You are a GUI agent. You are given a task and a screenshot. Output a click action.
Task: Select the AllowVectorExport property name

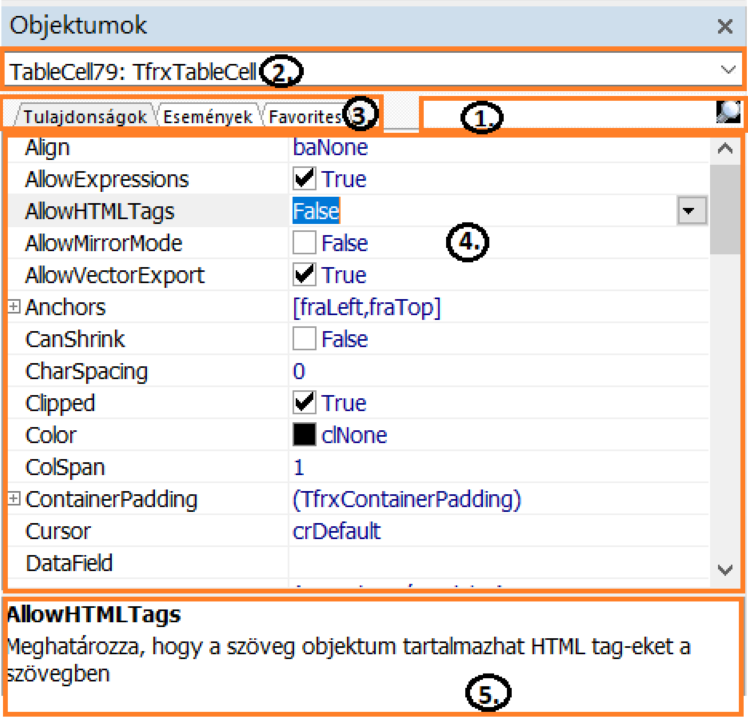[x=114, y=275]
